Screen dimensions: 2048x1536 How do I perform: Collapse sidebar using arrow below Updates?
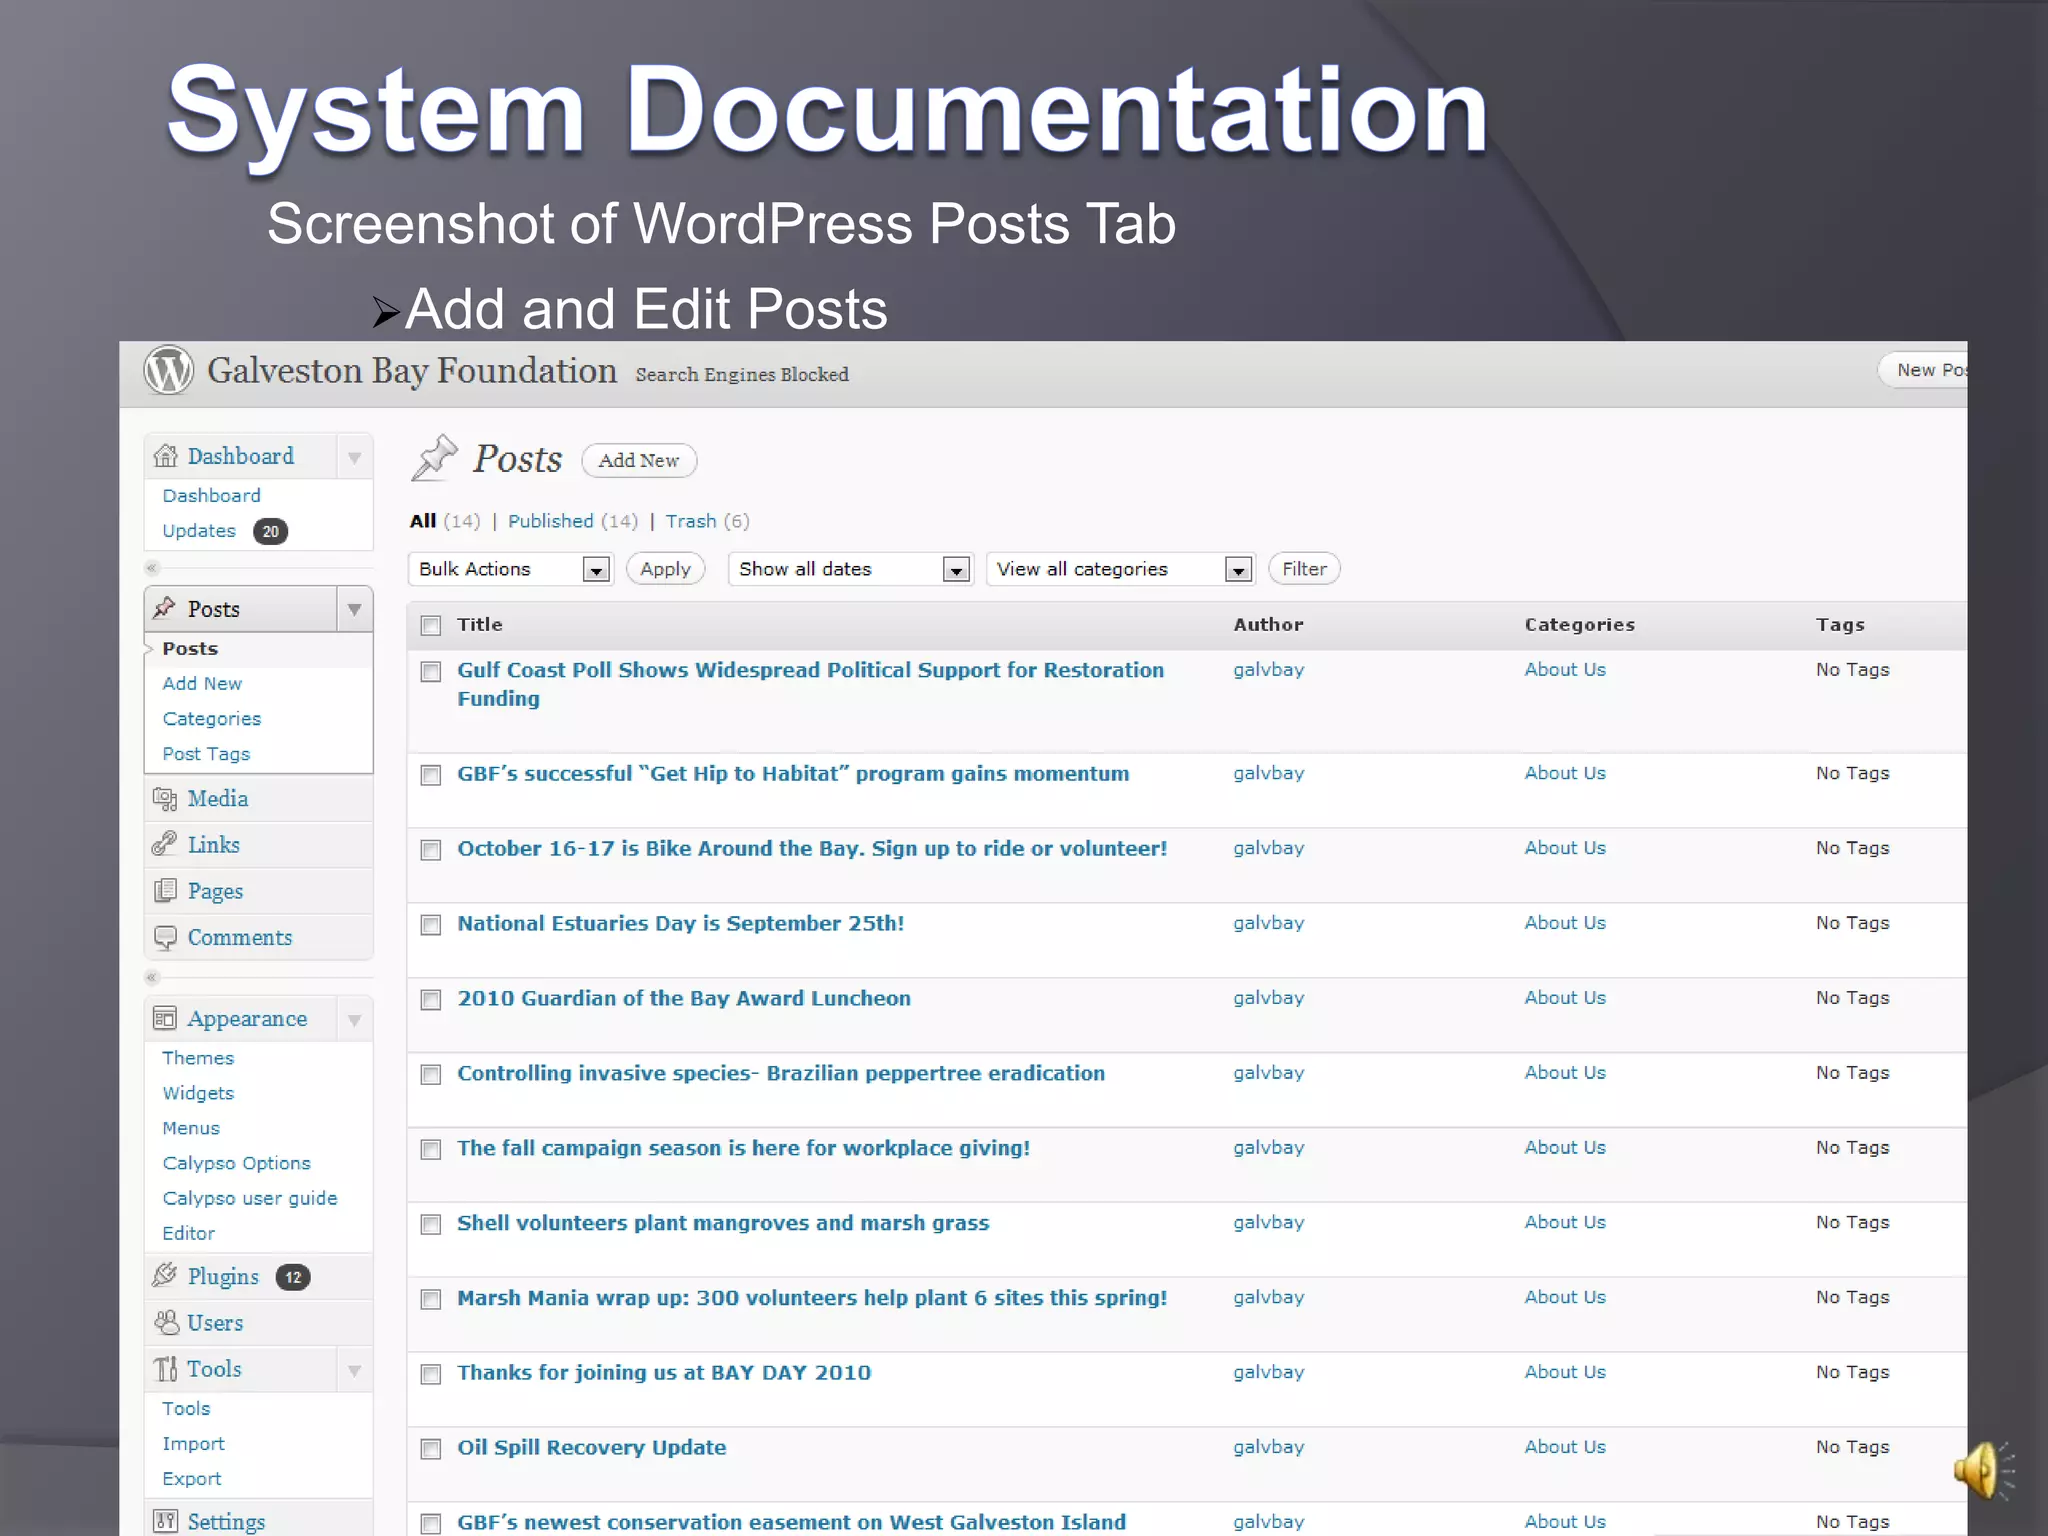152,568
